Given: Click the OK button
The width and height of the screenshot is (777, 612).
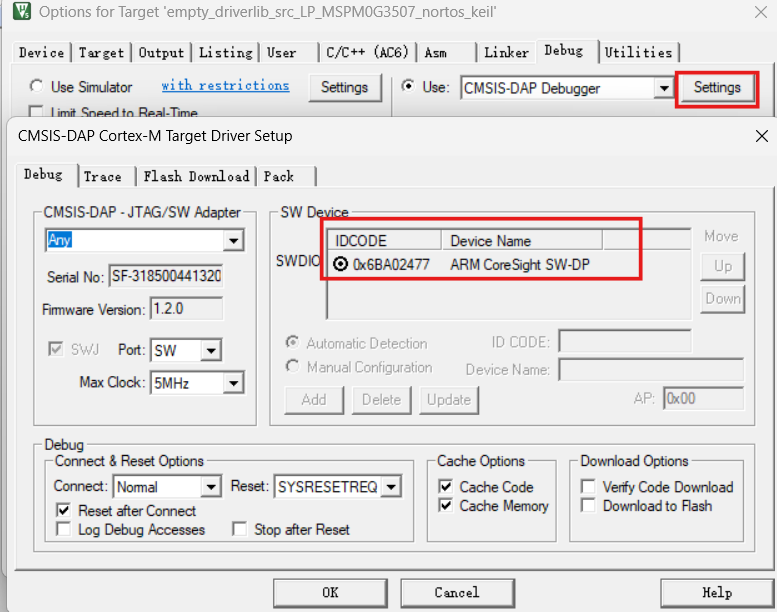Looking at the screenshot, I should point(330,593).
